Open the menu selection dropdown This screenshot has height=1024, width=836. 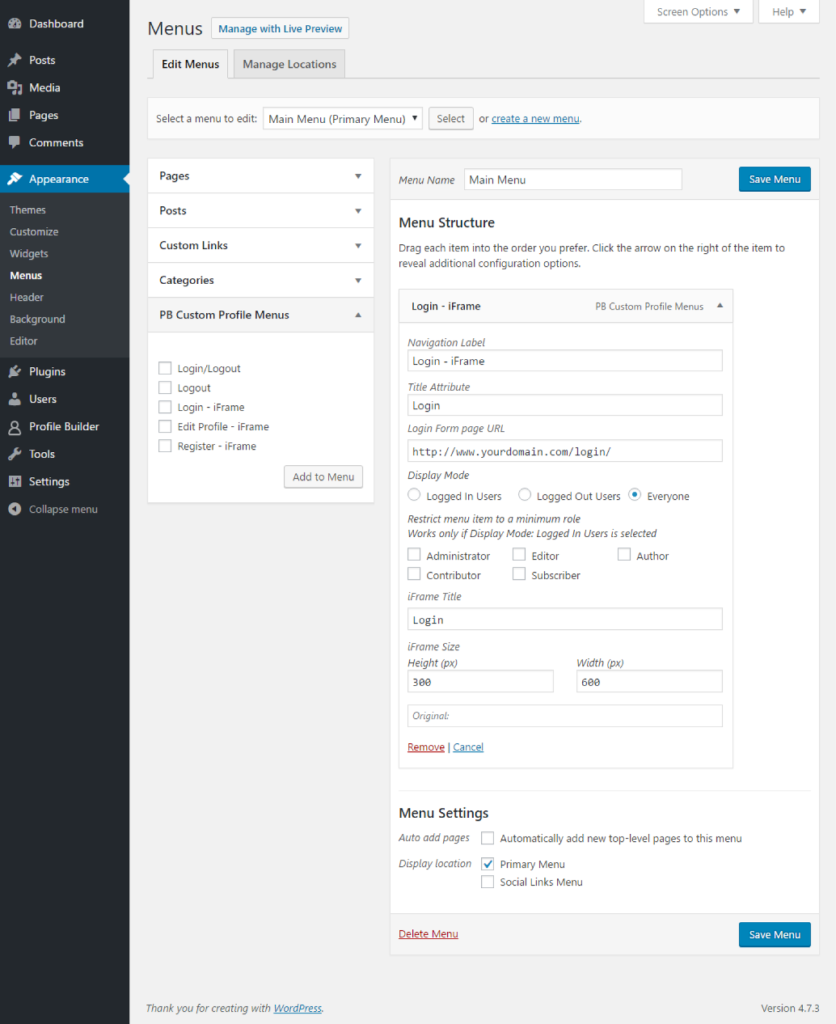[x=343, y=119]
